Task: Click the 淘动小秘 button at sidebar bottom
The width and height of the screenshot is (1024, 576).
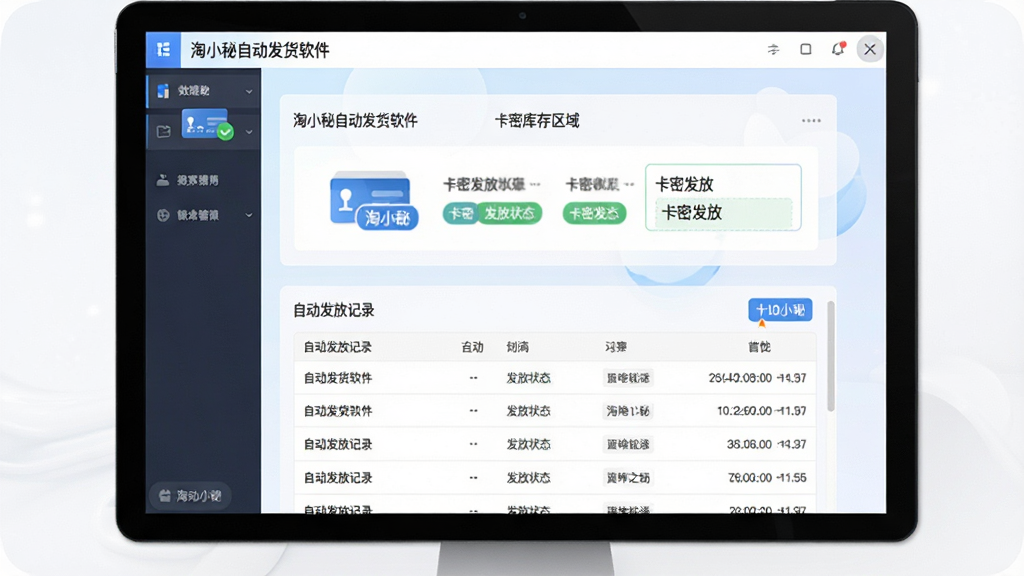Action: coord(190,496)
